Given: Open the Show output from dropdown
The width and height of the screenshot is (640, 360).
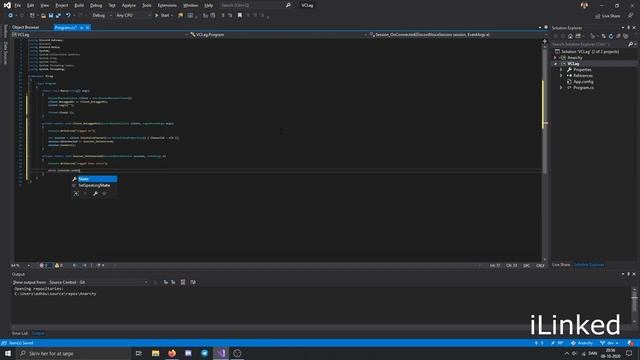Looking at the screenshot, I should [x=98, y=282].
